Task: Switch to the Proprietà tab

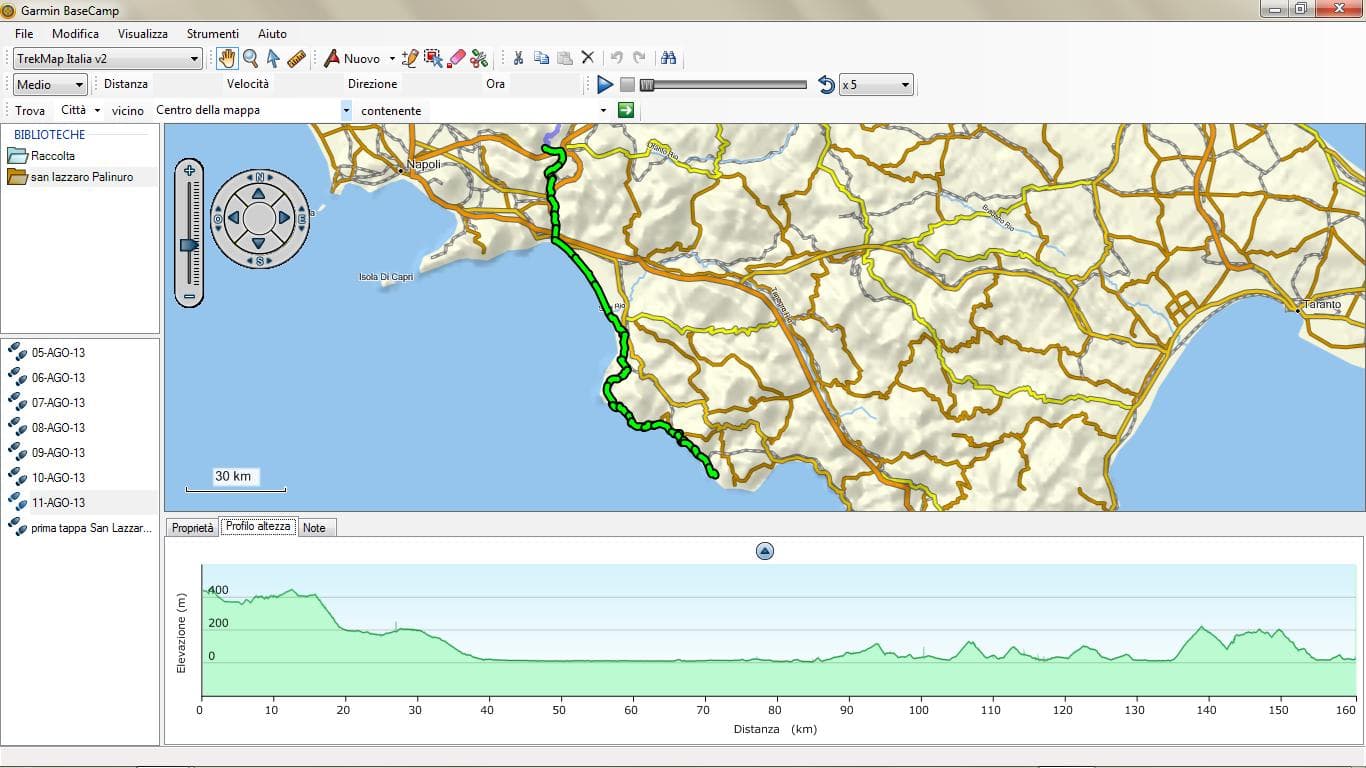Action: pyautogui.click(x=192, y=528)
